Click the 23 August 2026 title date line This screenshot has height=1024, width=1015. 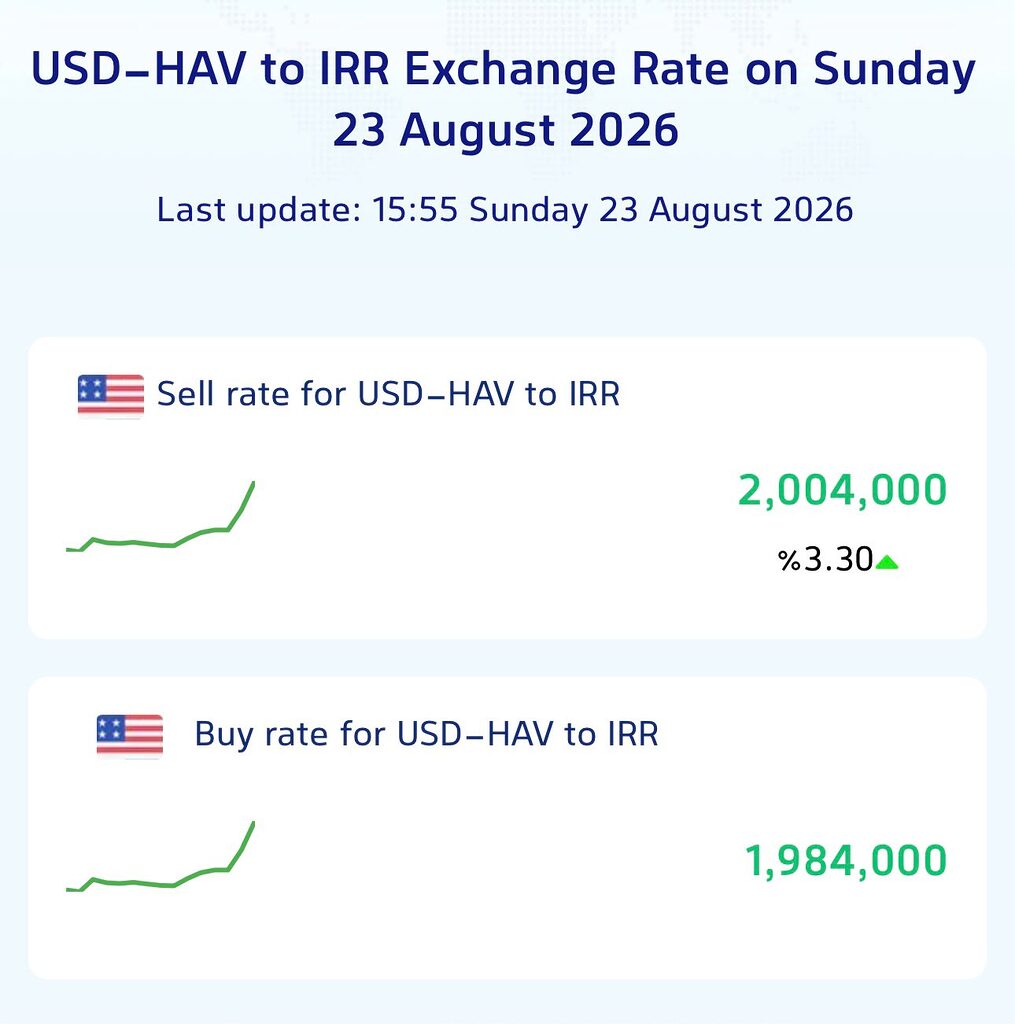click(x=506, y=130)
